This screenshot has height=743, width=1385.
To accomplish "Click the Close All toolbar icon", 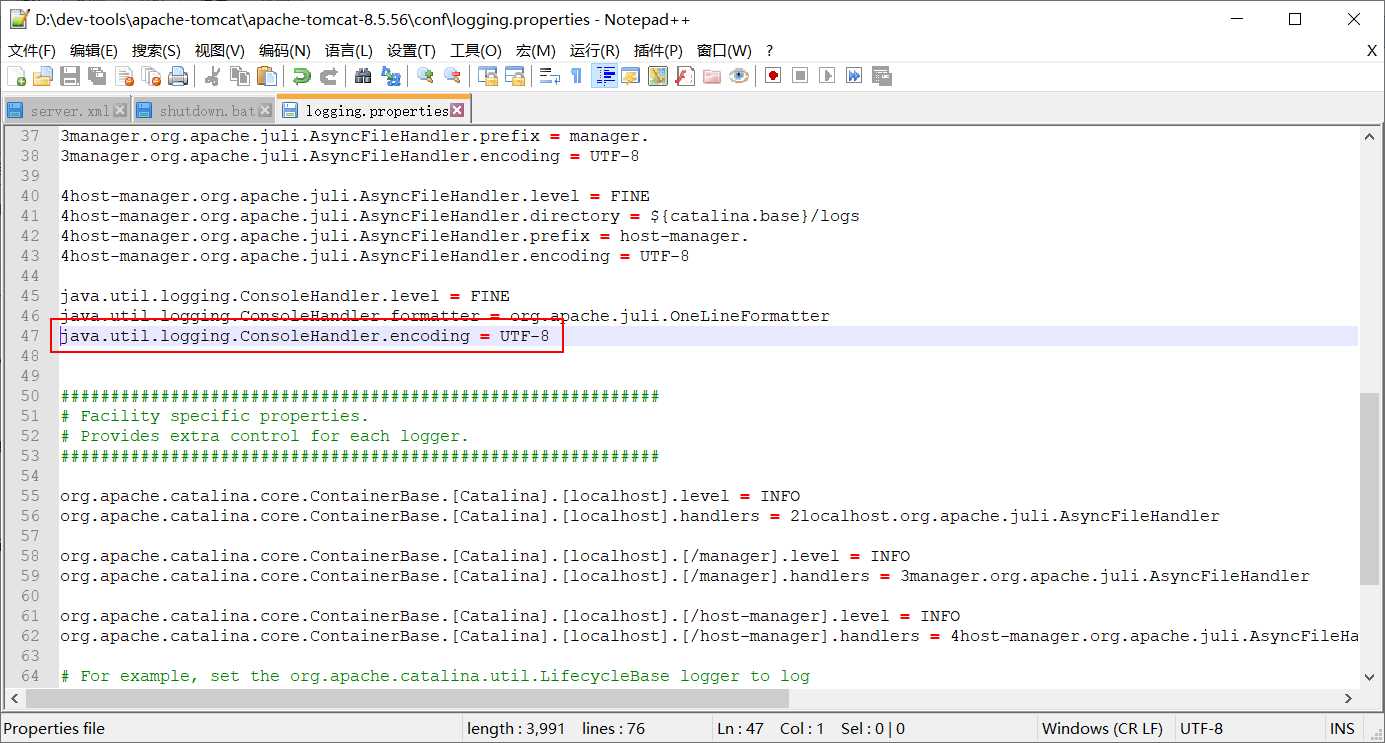I will pos(151,76).
